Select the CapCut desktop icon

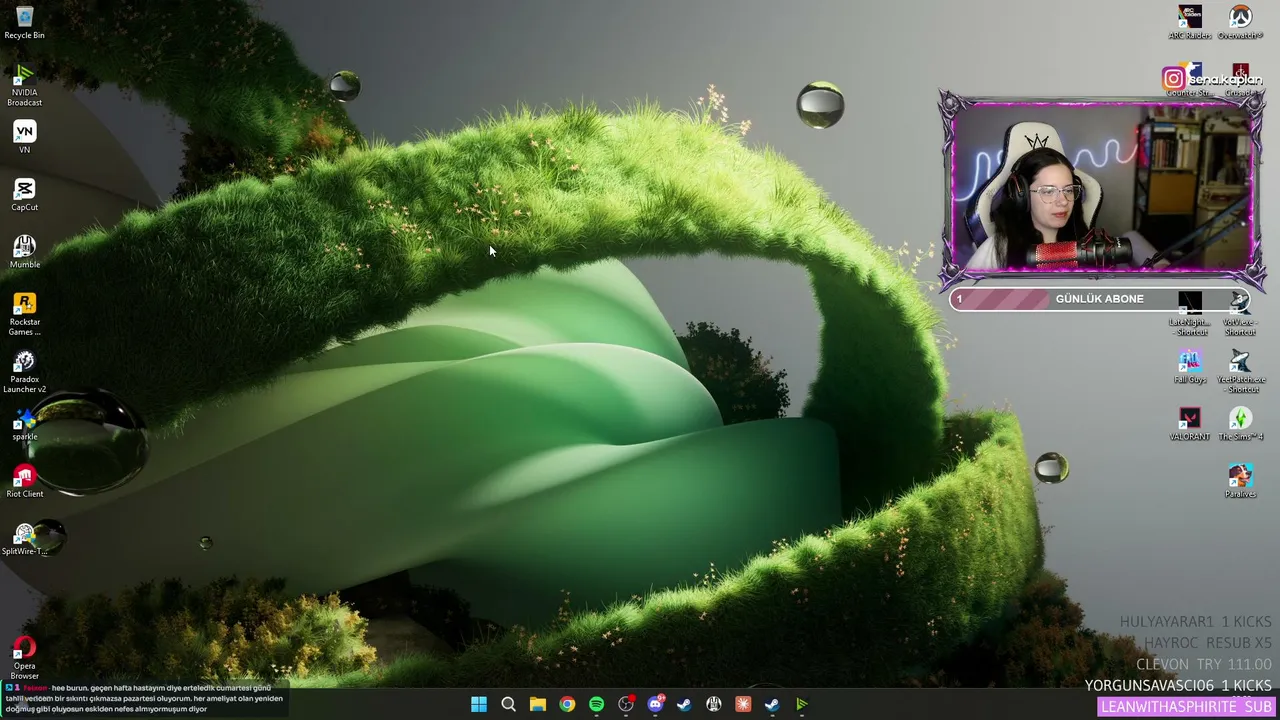click(x=24, y=194)
